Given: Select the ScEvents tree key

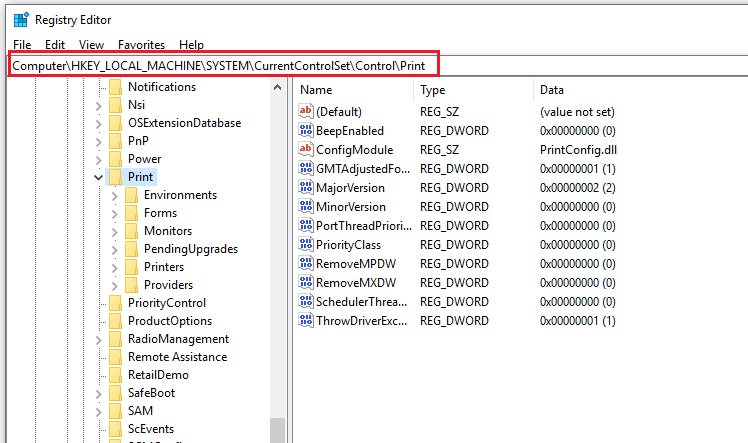Looking at the screenshot, I should [x=151, y=429].
